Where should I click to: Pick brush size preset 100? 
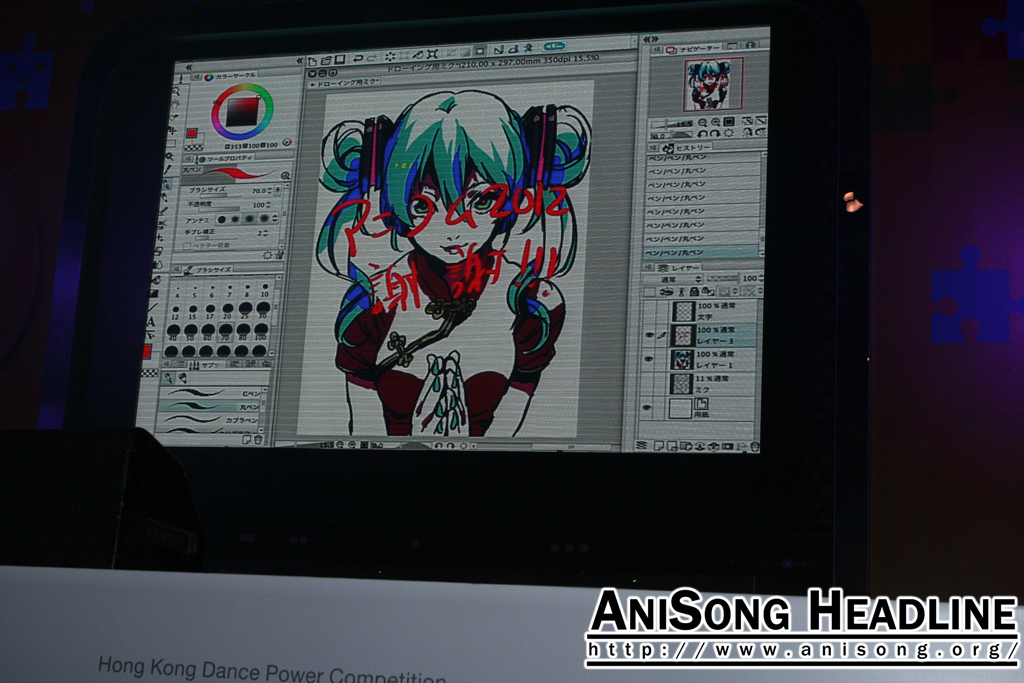click(x=260, y=331)
